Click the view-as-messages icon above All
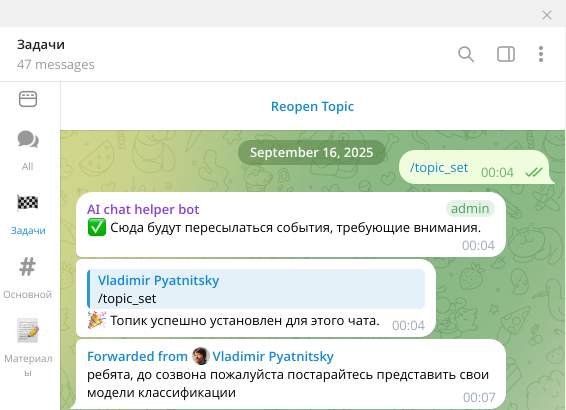Image resolution: width=566 pixels, height=410 pixels. (28, 99)
